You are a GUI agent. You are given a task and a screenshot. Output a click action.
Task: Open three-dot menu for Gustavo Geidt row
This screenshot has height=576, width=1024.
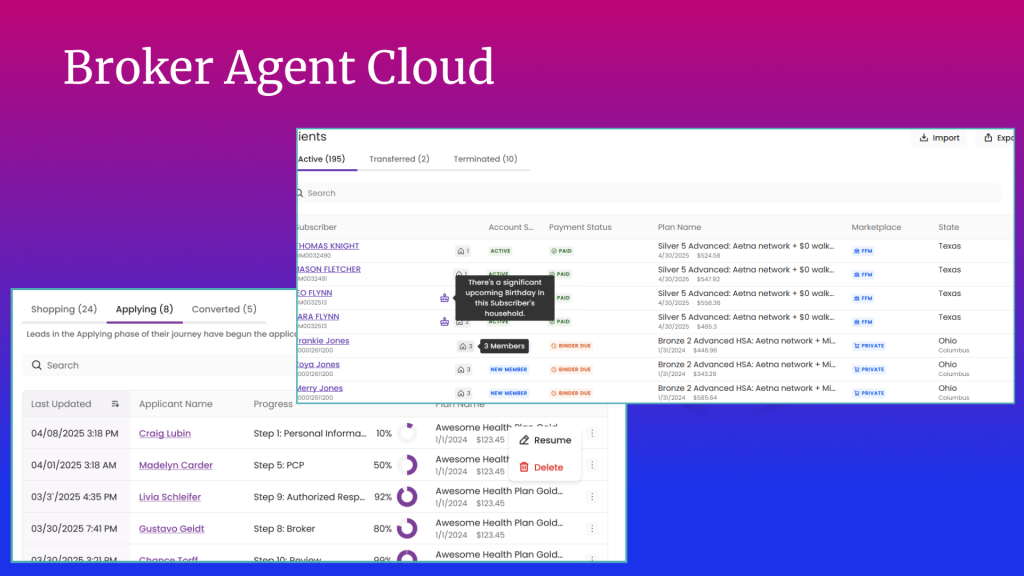(592, 529)
